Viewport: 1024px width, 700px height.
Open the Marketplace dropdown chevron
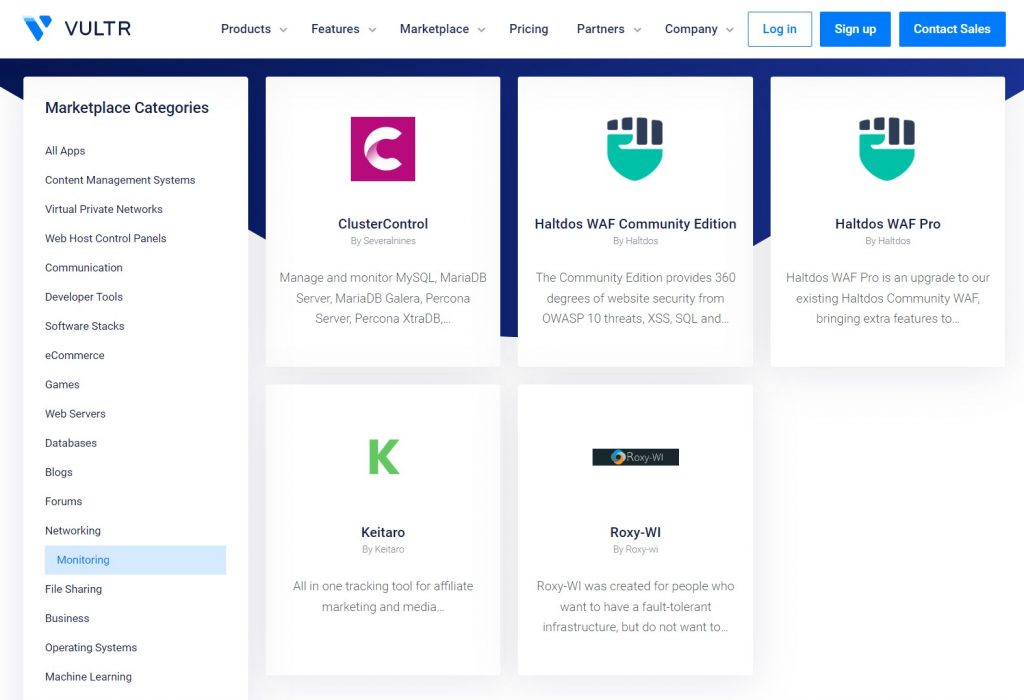(481, 29)
